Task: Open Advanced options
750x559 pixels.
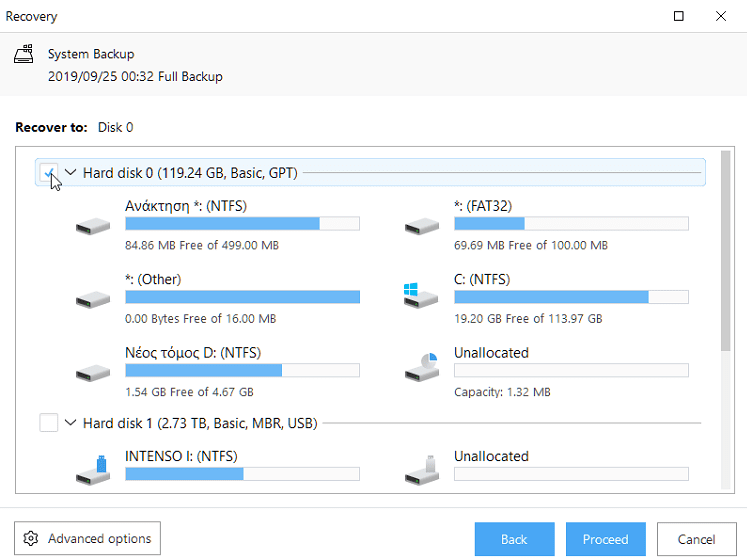Action: click(88, 538)
